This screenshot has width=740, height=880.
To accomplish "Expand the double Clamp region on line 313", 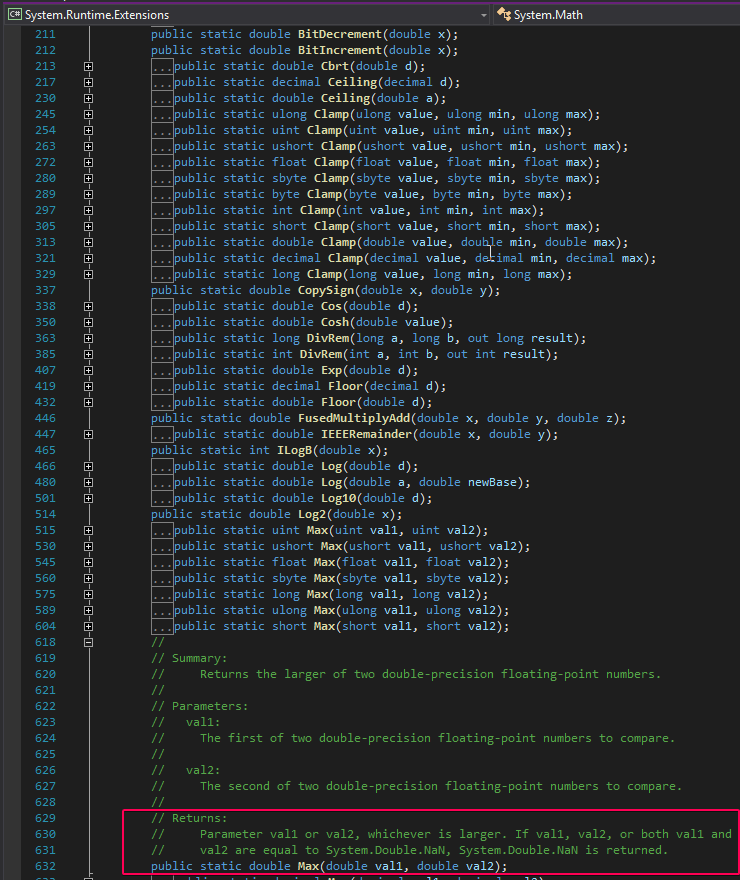I will click(88, 242).
